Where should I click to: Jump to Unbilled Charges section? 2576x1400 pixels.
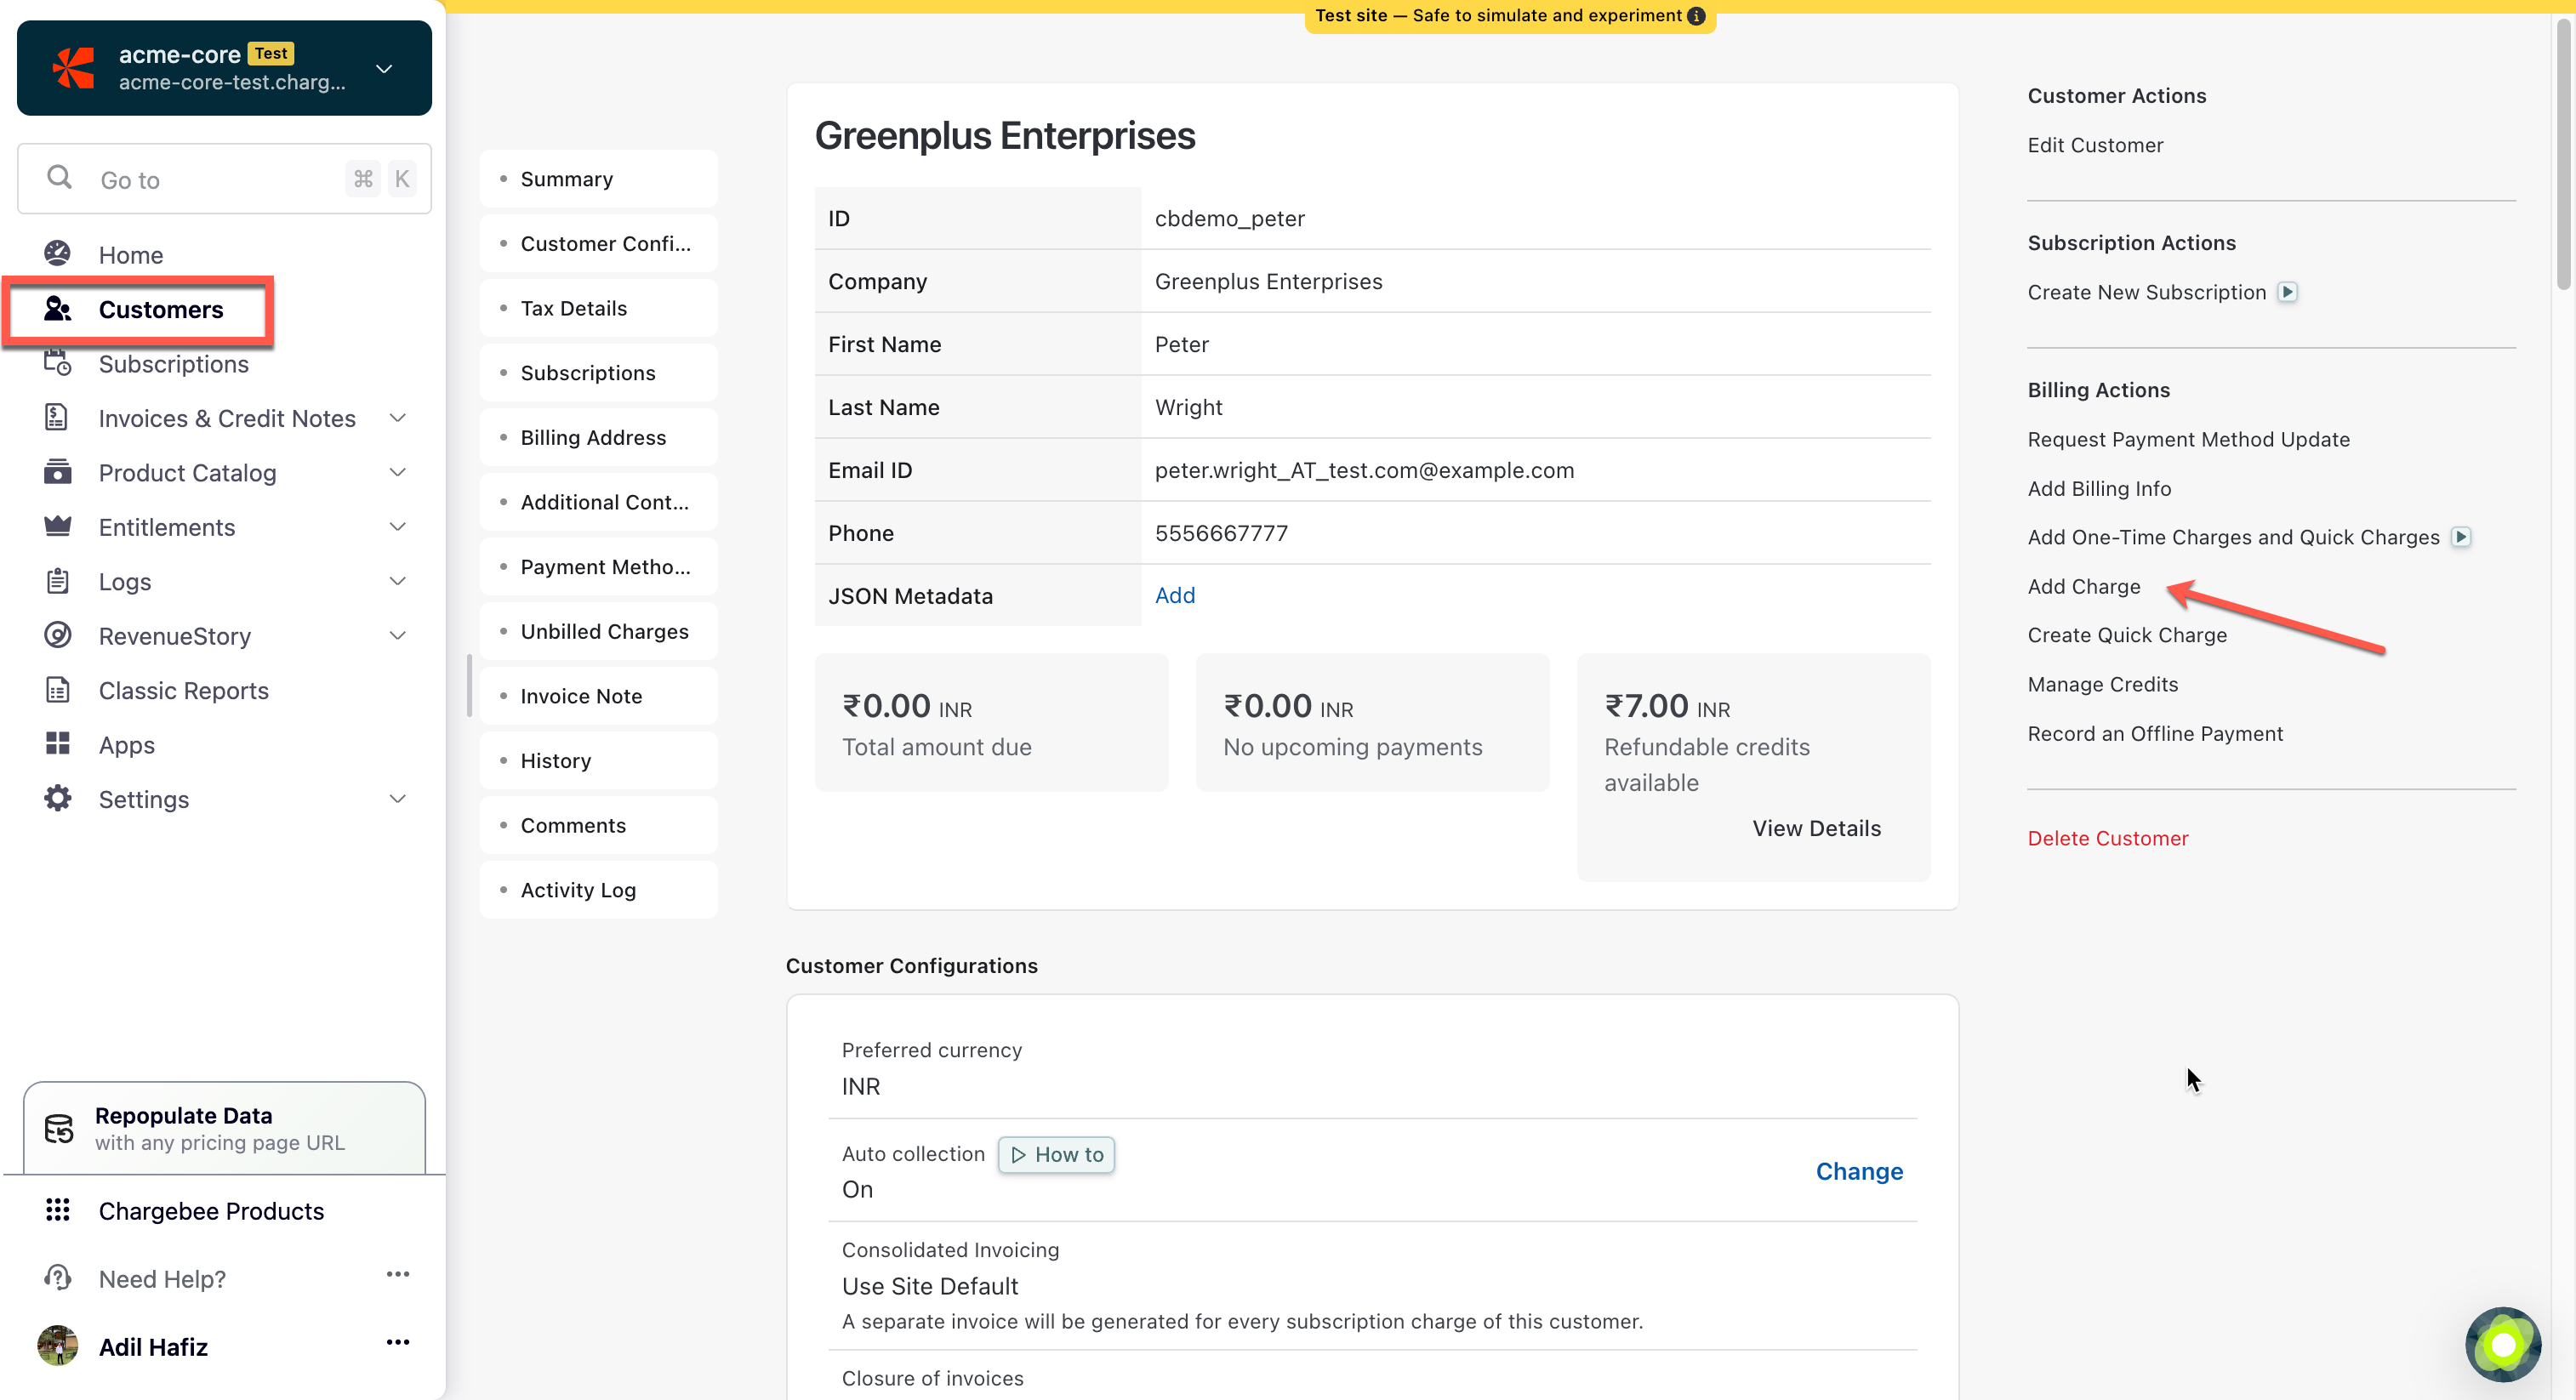(x=604, y=631)
